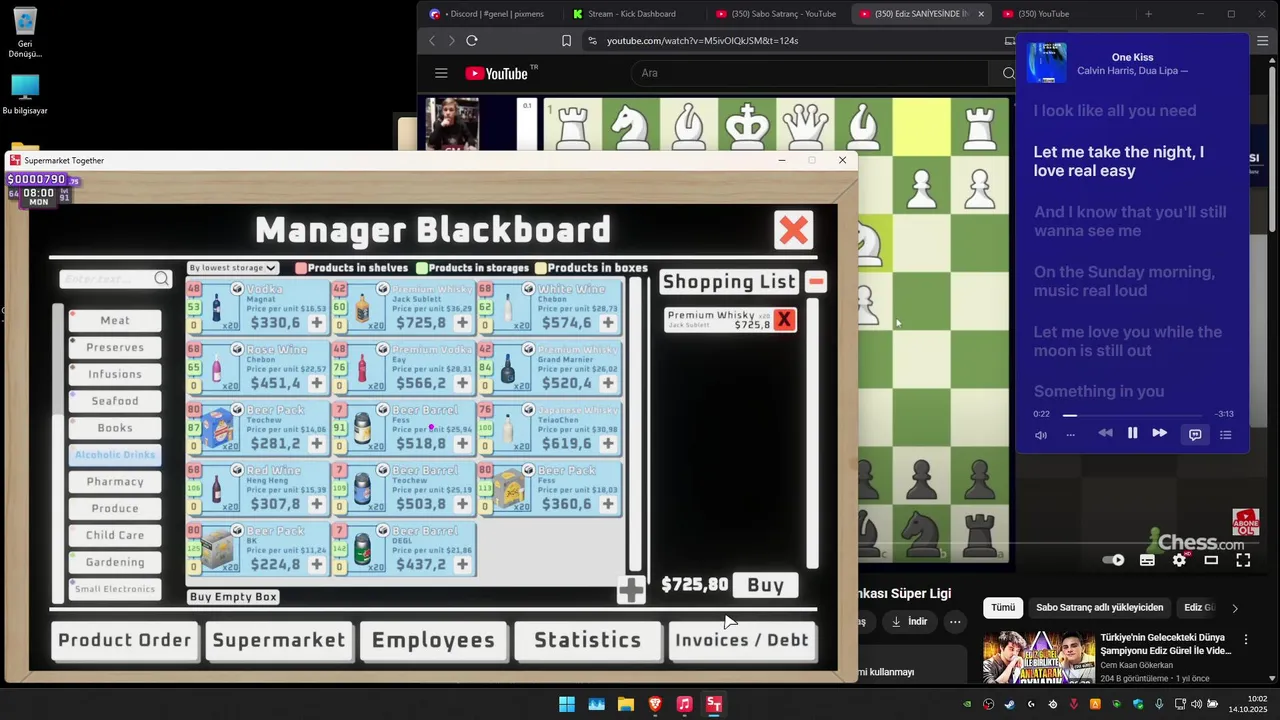
Task: Add Vodka Magnat to shopping list
Action: click(317, 323)
